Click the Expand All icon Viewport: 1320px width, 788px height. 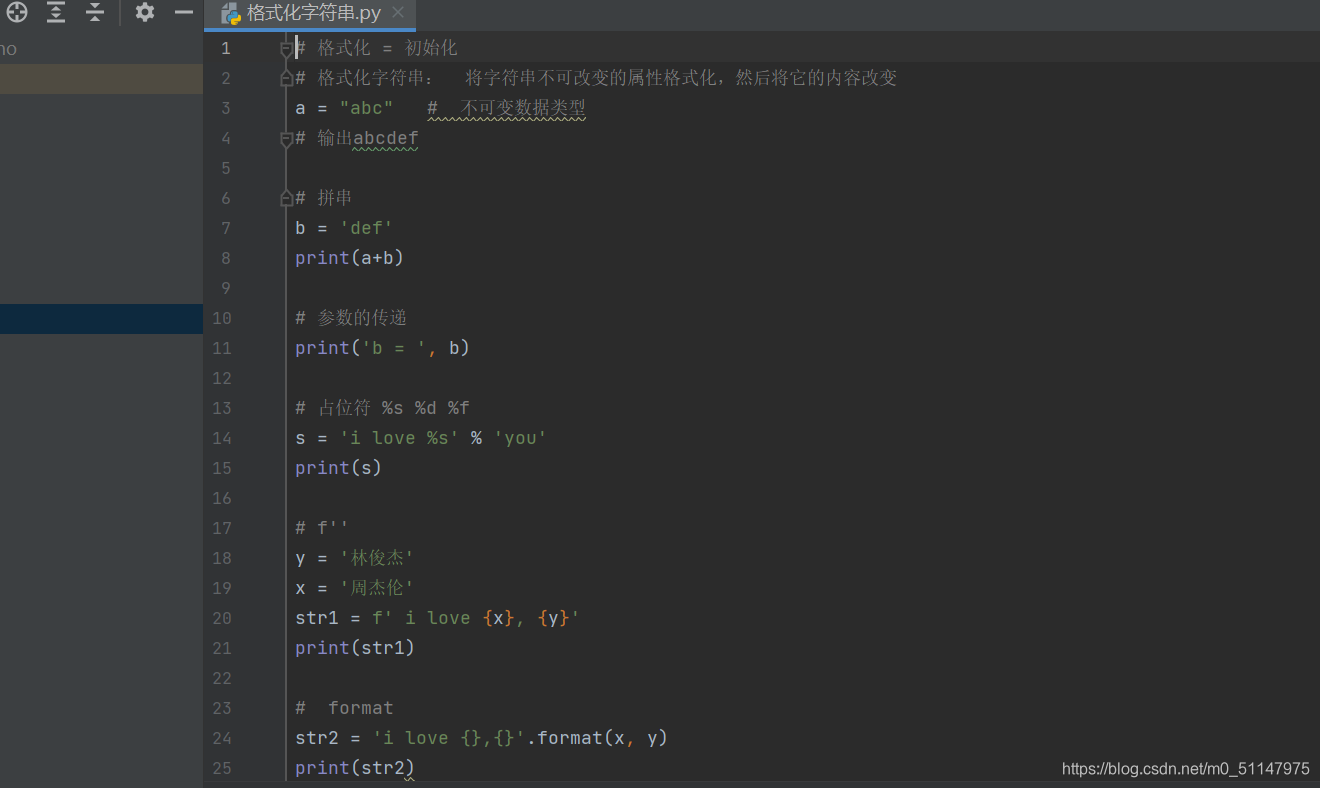56,13
